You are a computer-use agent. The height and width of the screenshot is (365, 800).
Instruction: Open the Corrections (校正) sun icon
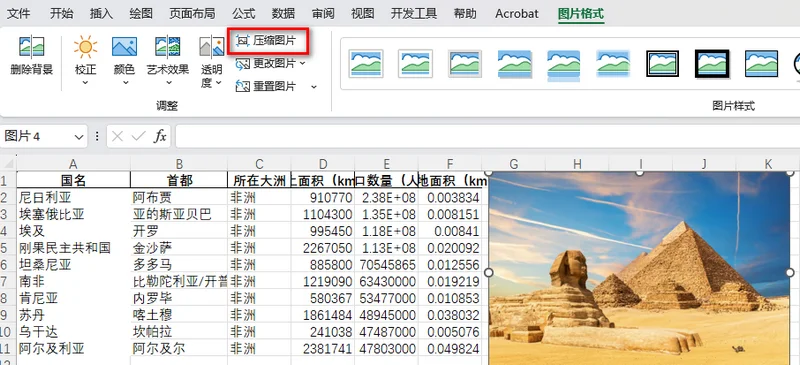[x=85, y=46]
